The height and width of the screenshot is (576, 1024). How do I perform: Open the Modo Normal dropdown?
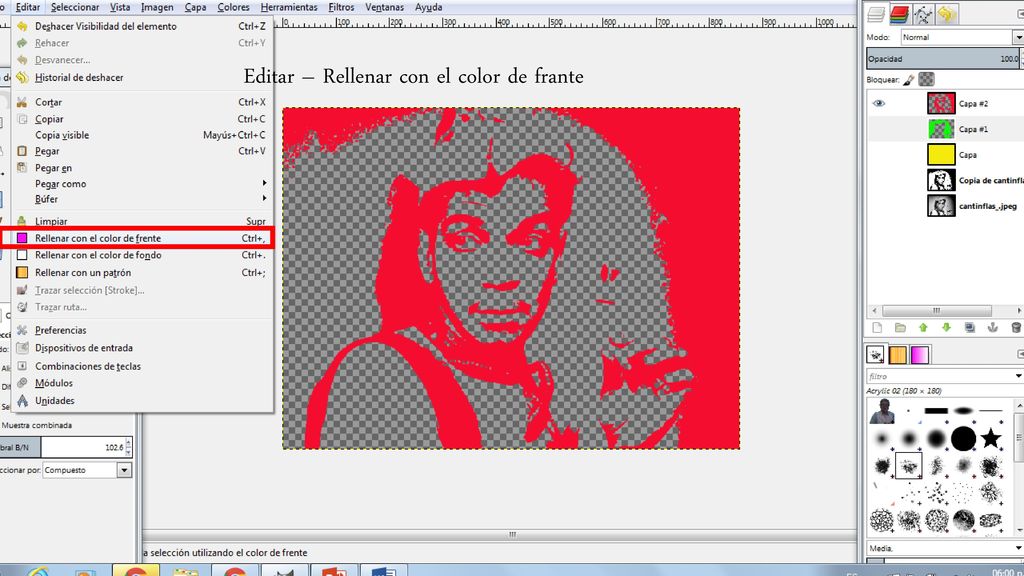point(962,37)
